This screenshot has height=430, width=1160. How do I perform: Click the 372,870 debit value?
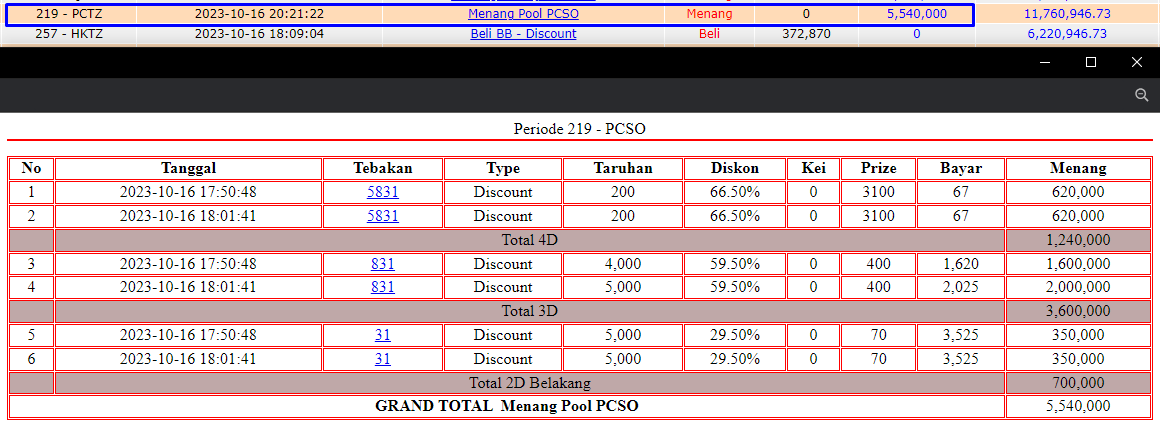click(806, 33)
